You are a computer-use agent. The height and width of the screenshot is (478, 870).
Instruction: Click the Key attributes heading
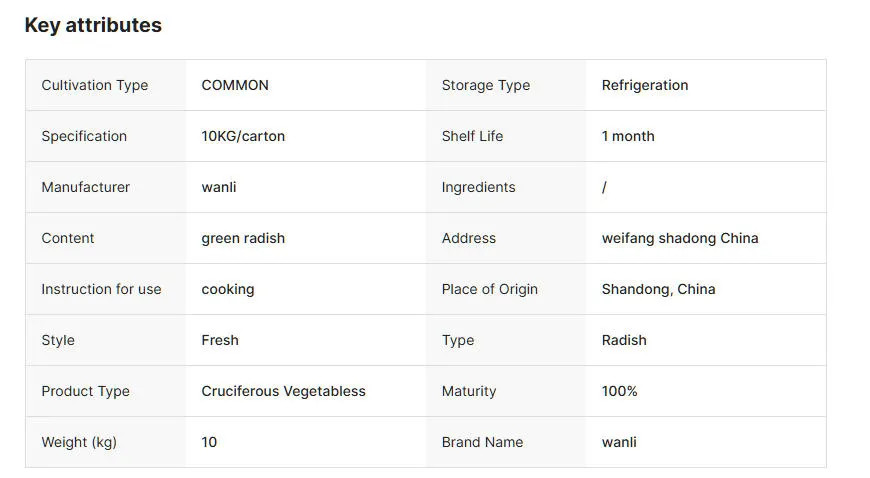click(93, 26)
